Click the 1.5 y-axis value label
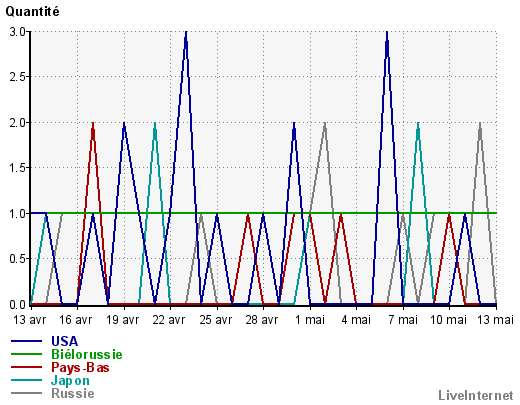The image size is (520, 405). pyautogui.click(x=18, y=168)
